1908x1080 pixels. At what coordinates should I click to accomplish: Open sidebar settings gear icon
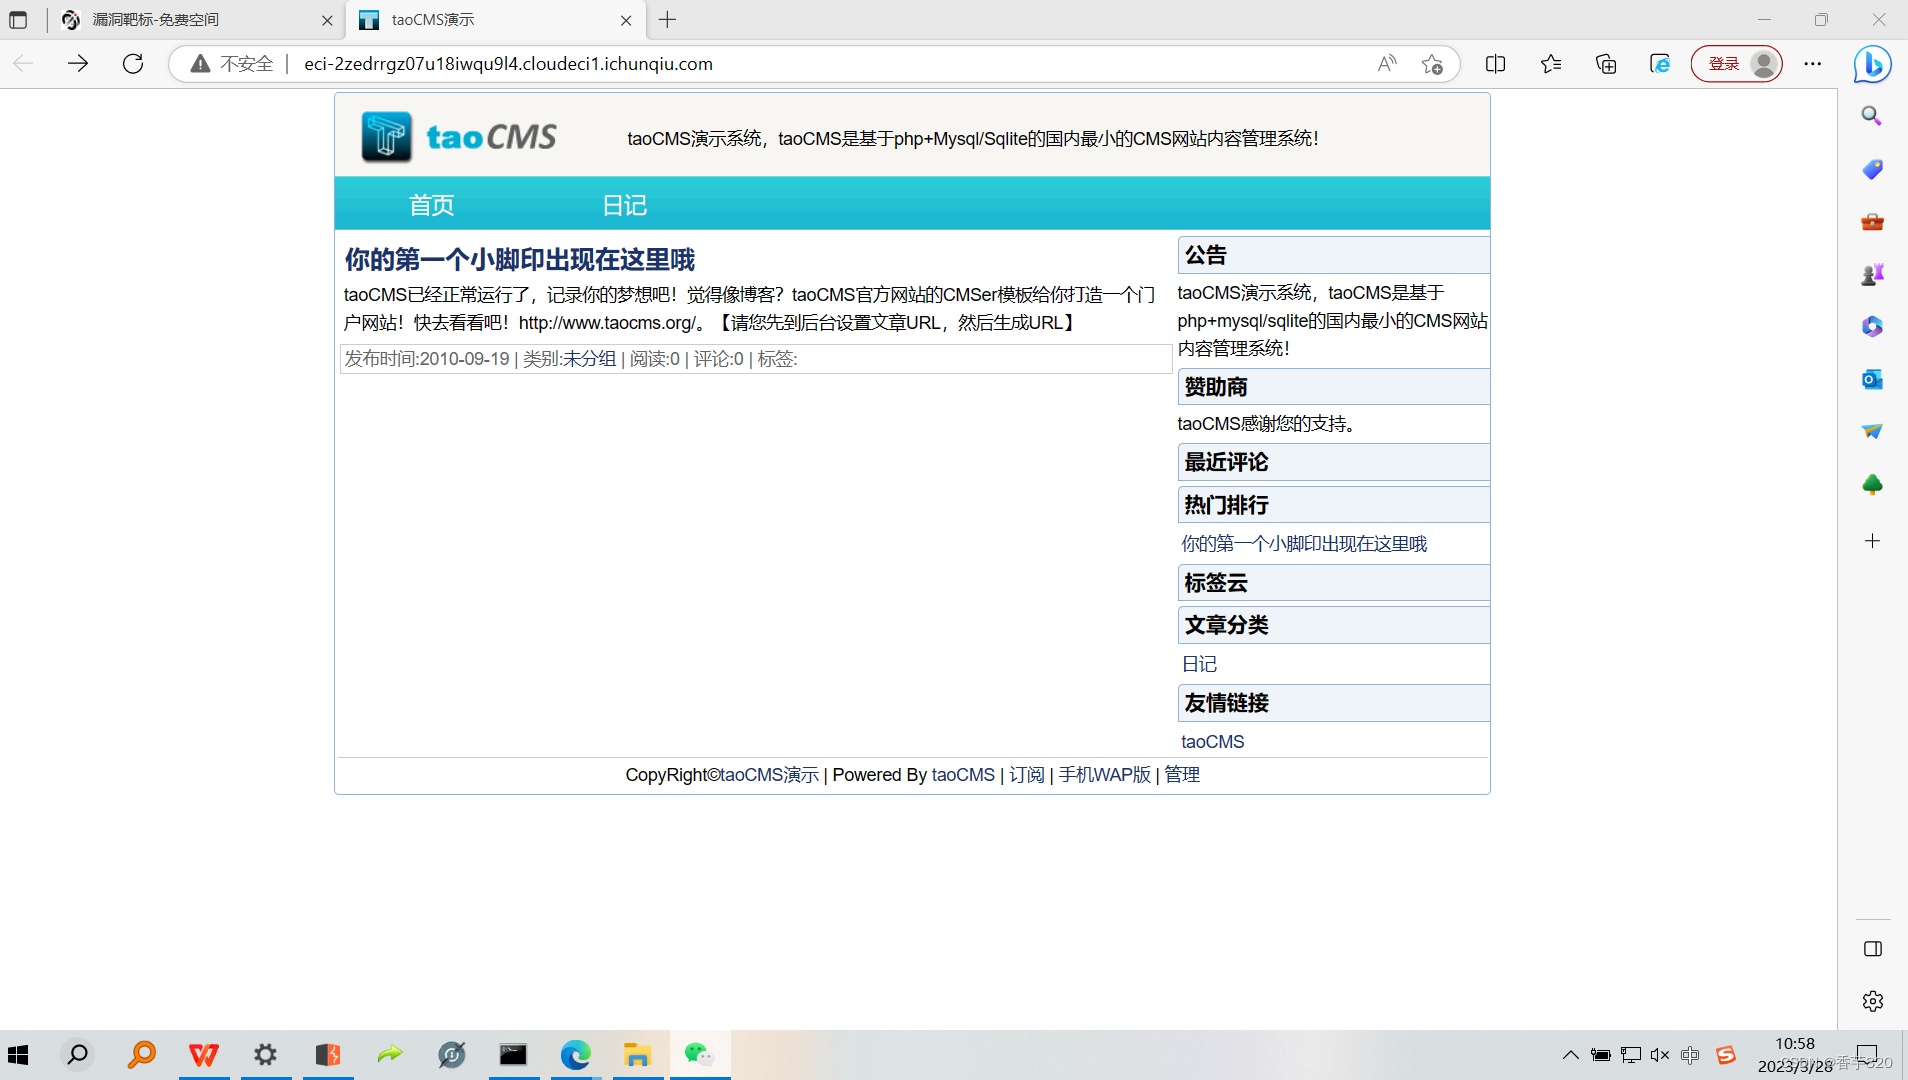[1872, 1001]
